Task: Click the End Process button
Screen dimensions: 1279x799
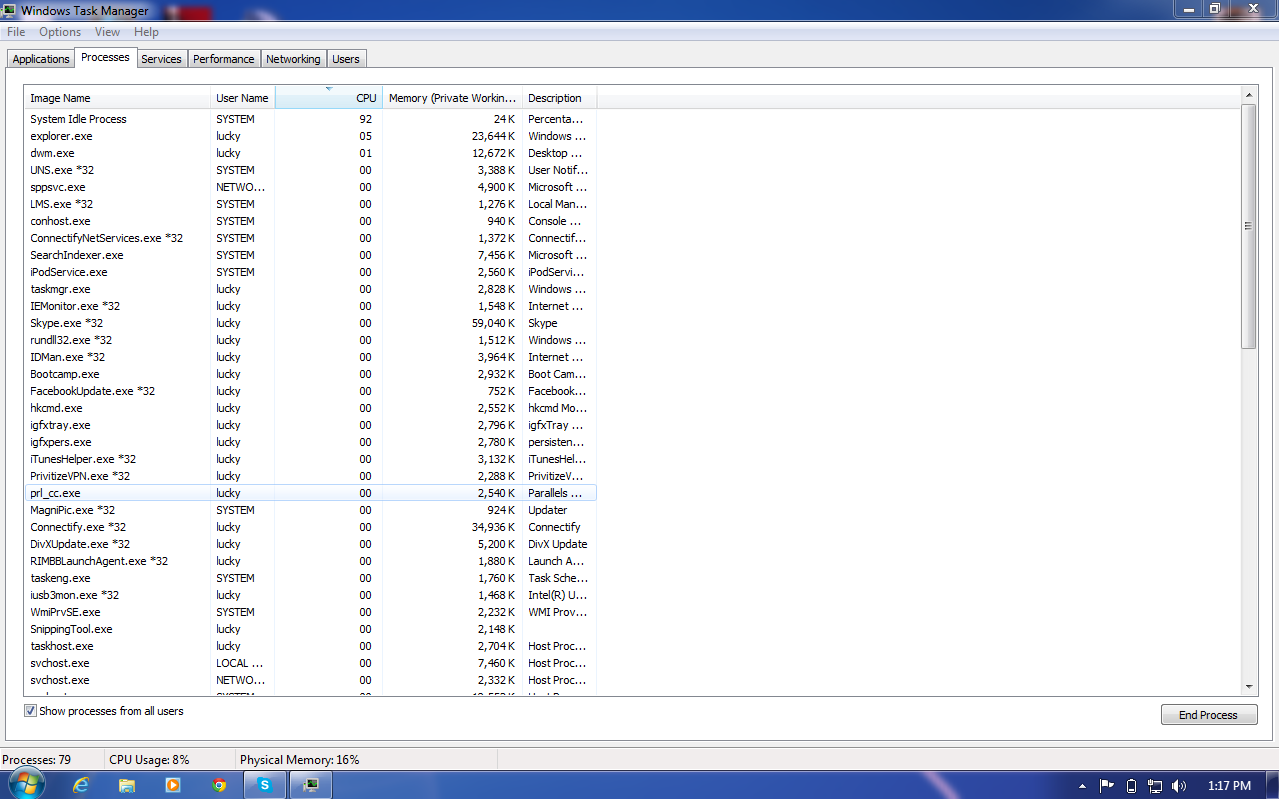Action: coord(1208,715)
